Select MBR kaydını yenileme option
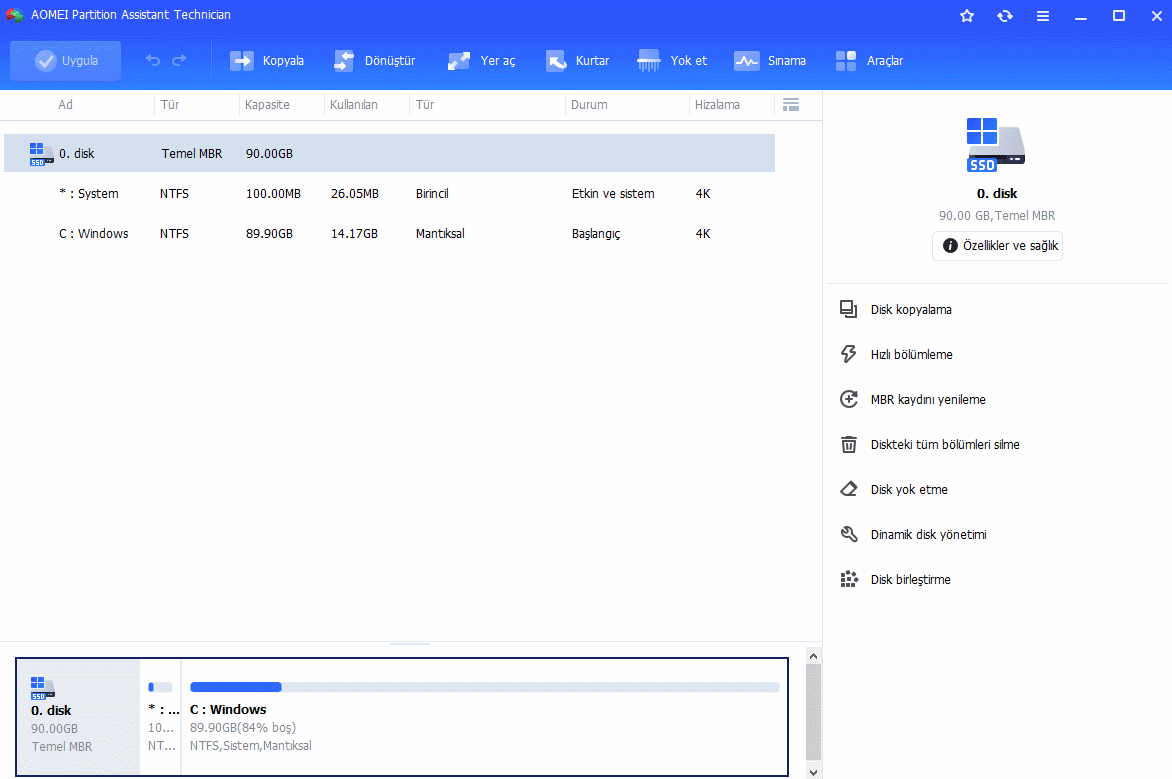The width and height of the screenshot is (1172, 779). tap(927, 400)
